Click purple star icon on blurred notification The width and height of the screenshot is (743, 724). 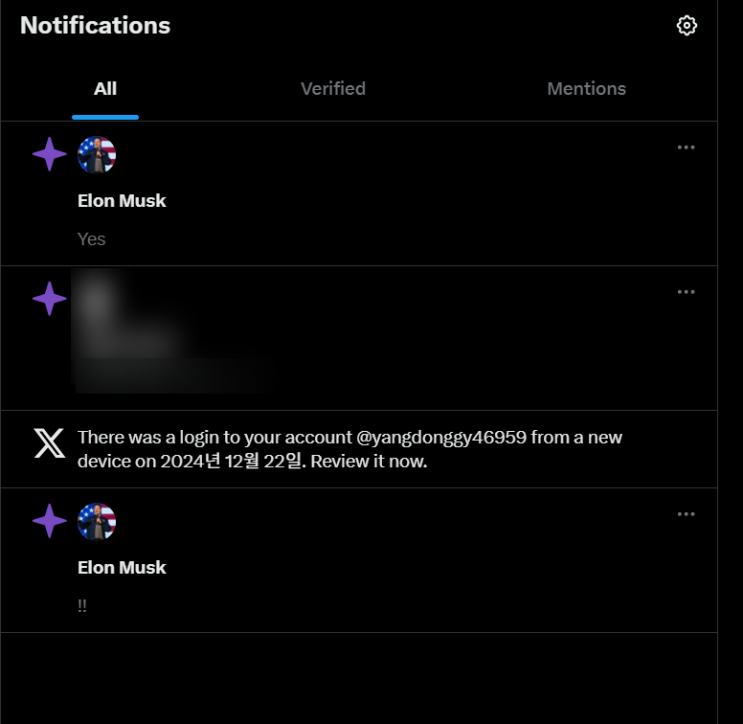(x=49, y=299)
